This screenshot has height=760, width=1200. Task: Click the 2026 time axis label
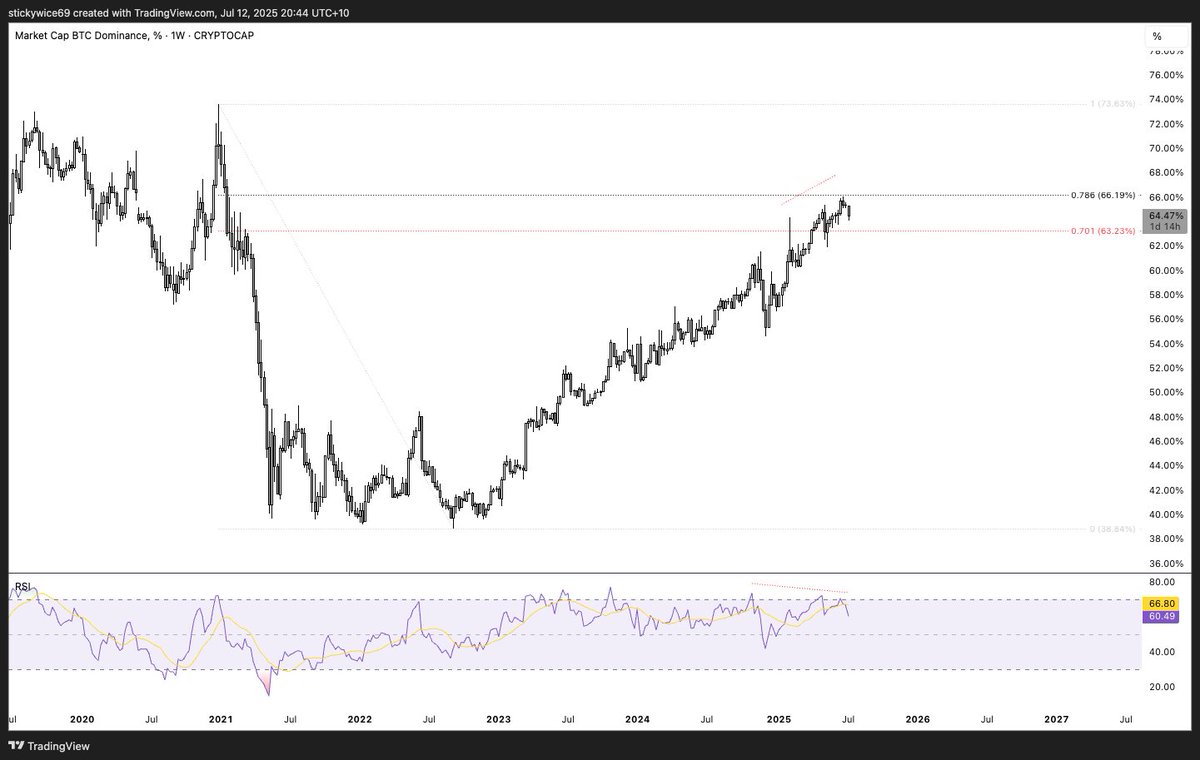[x=917, y=719]
